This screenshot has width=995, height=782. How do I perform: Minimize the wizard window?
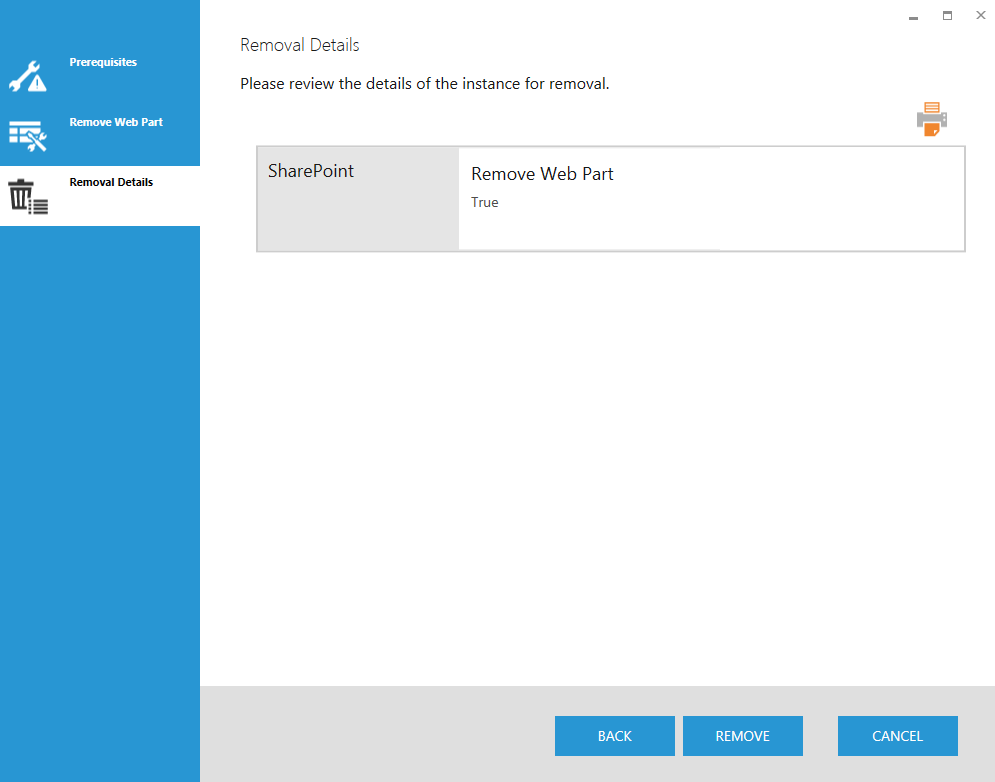click(x=913, y=16)
